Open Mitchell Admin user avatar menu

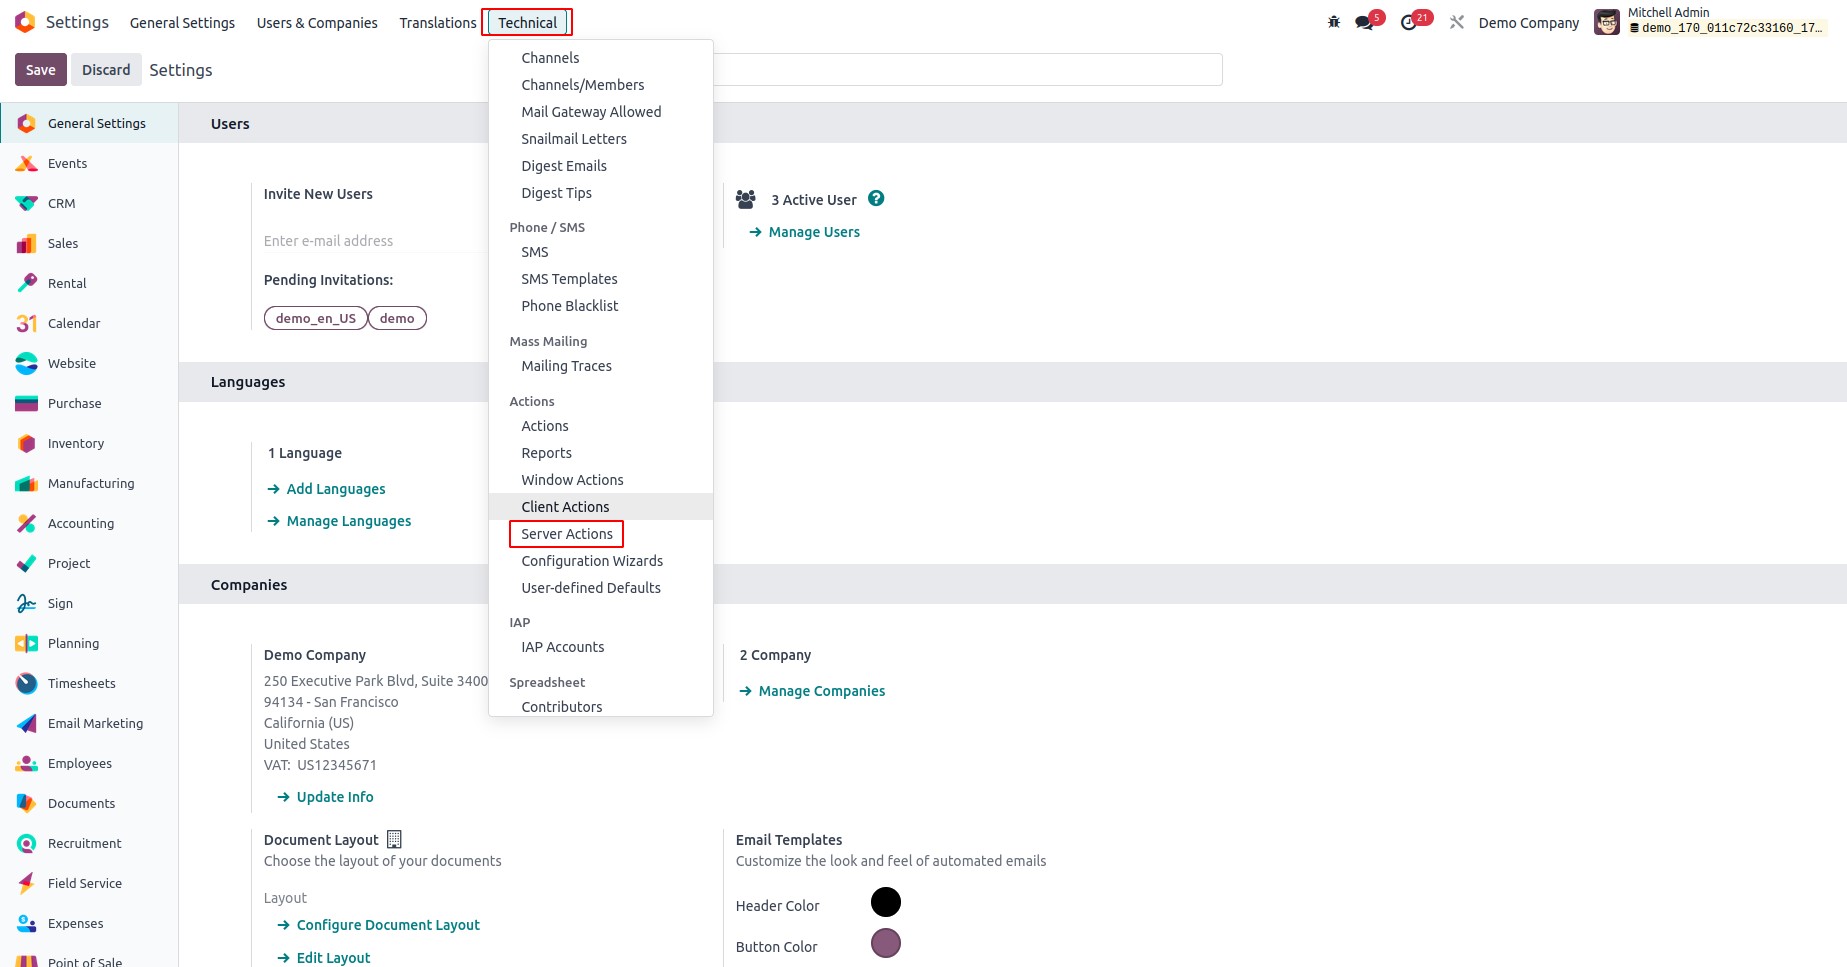(1607, 22)
